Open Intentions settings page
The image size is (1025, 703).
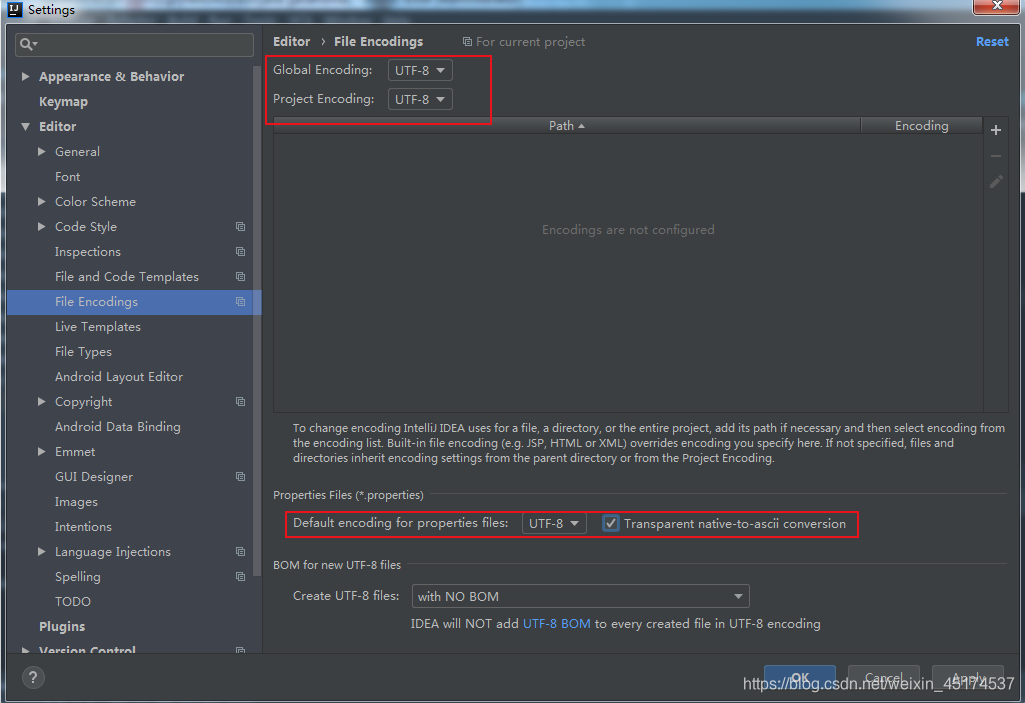[83, 526]
